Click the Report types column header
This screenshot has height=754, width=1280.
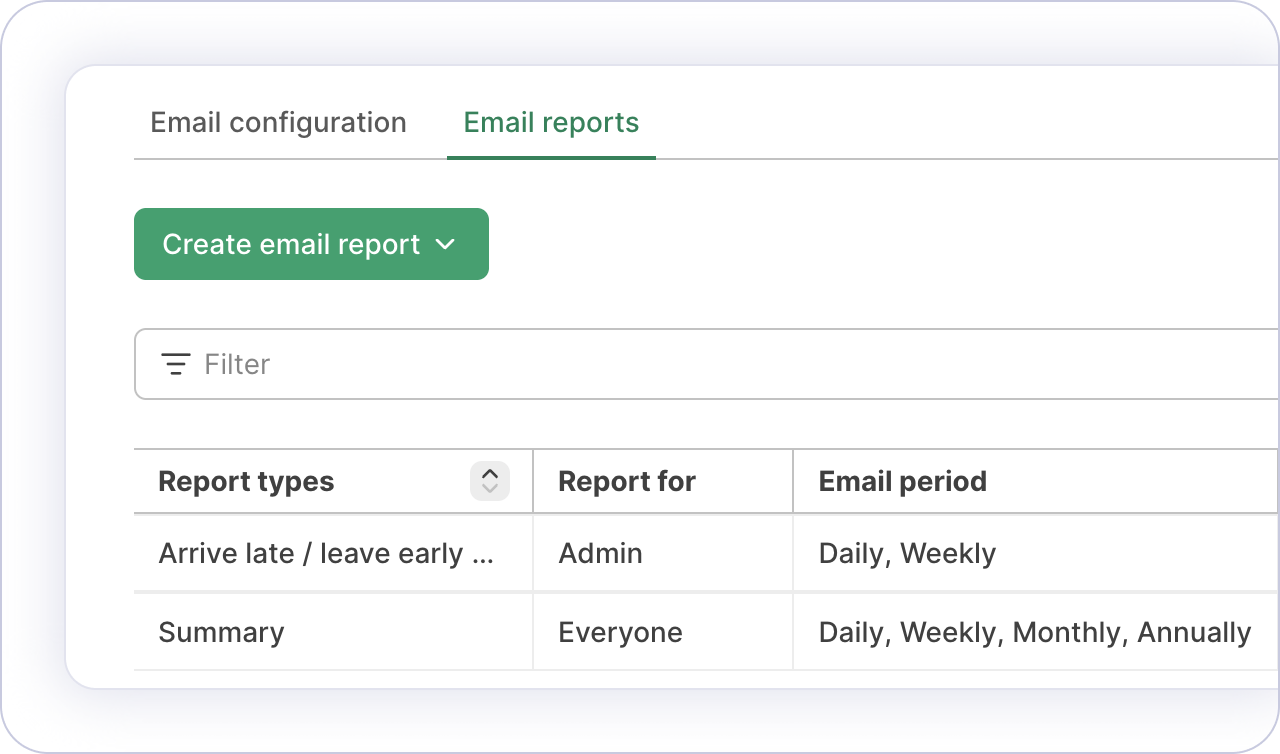(x=246, y=481)
